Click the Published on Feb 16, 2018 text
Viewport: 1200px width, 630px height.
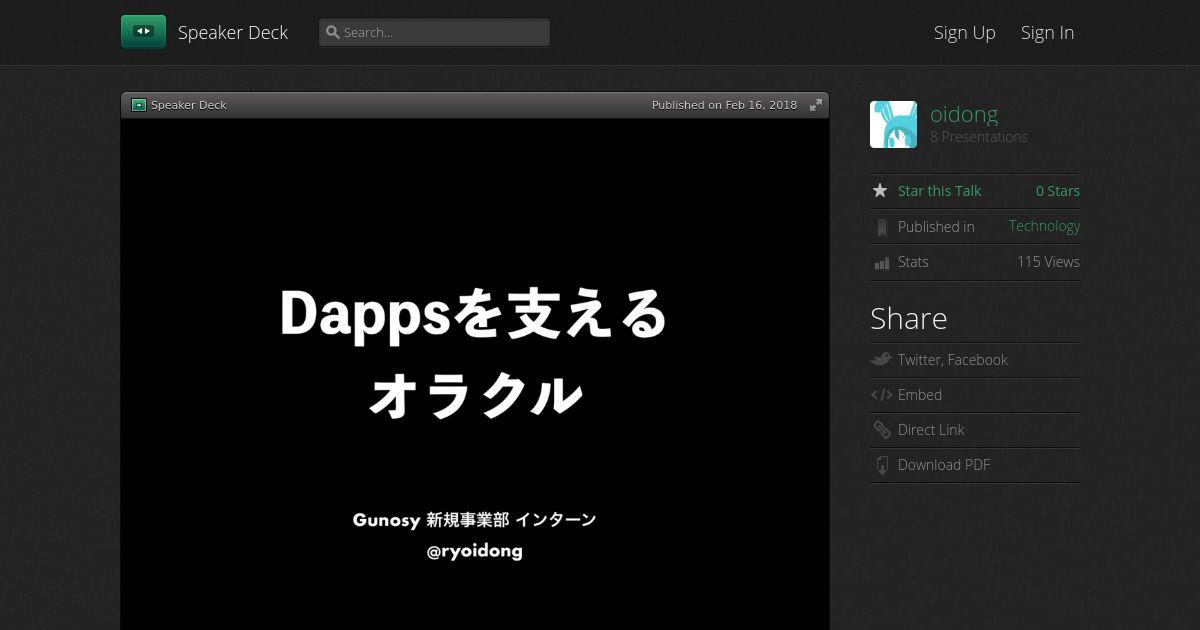(724, 105)
